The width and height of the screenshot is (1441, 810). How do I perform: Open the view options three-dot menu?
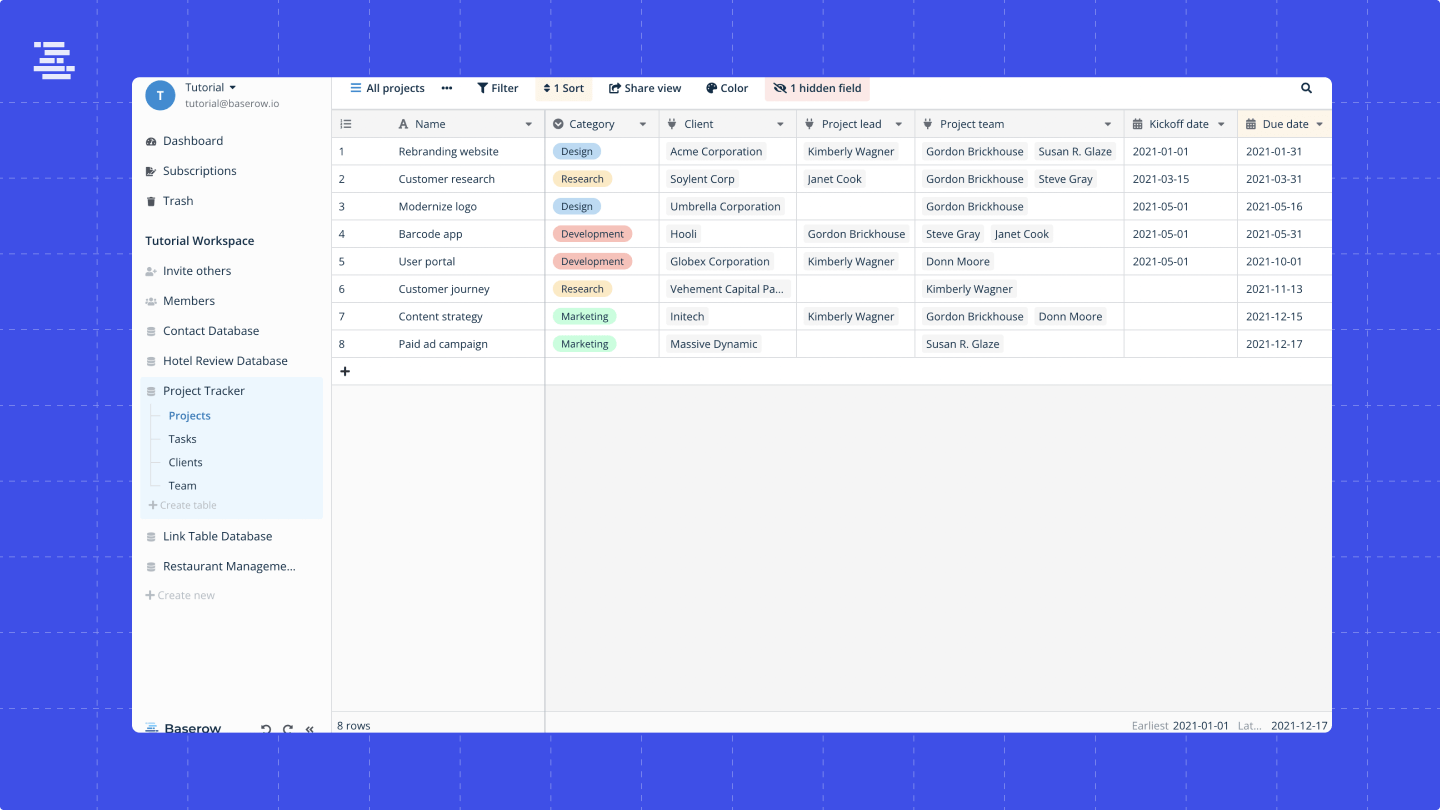coord(447,88)
